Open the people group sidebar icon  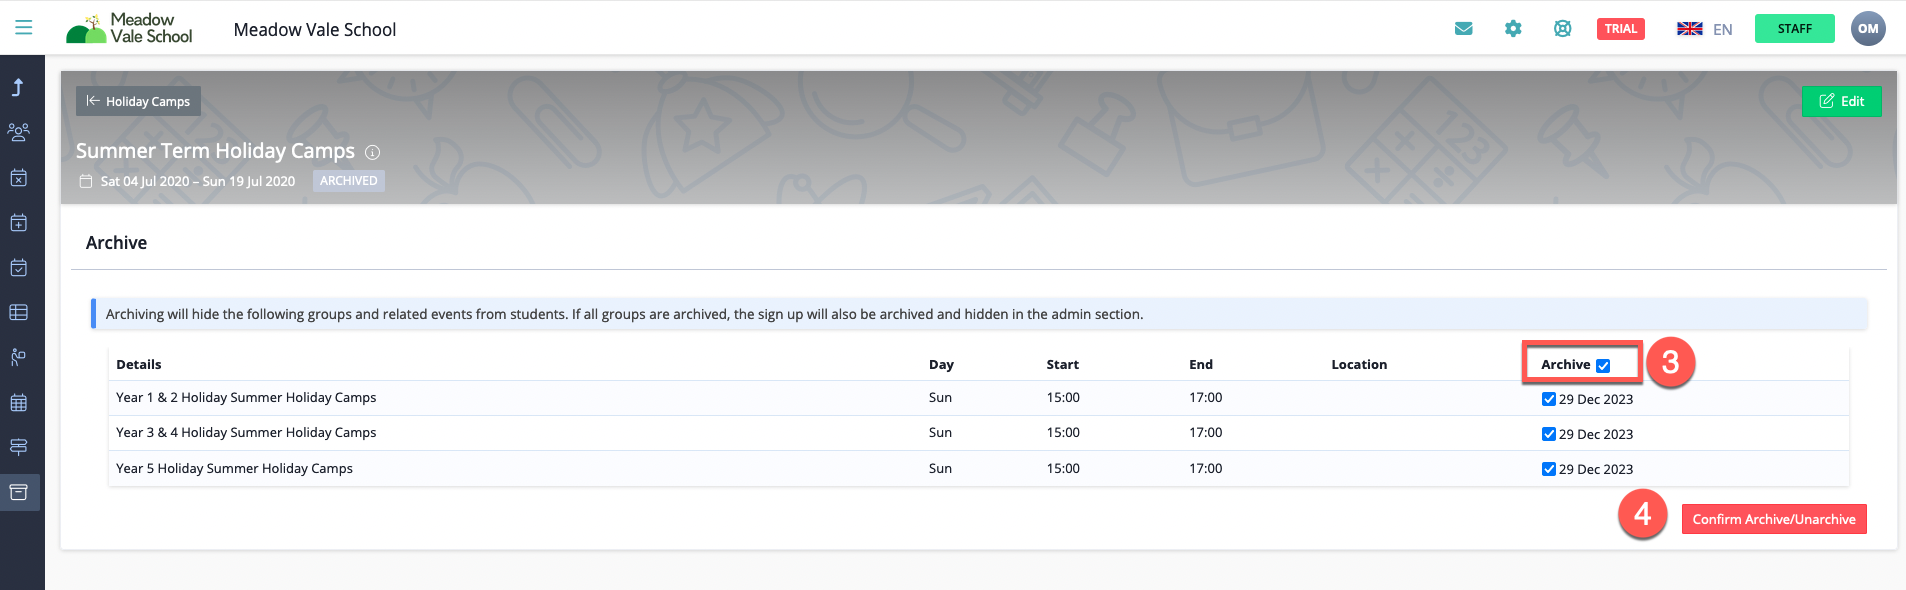click(18, 132)
